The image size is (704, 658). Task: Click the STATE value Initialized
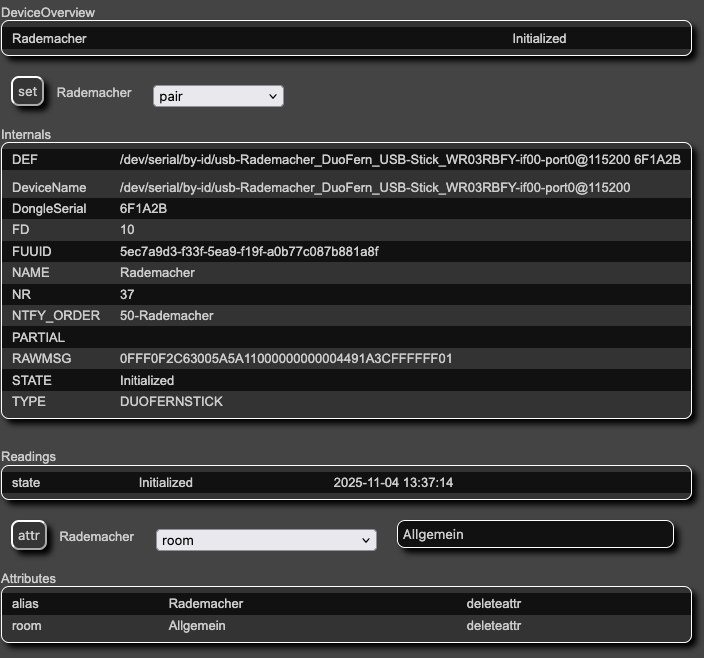click(x=147, y=381)
